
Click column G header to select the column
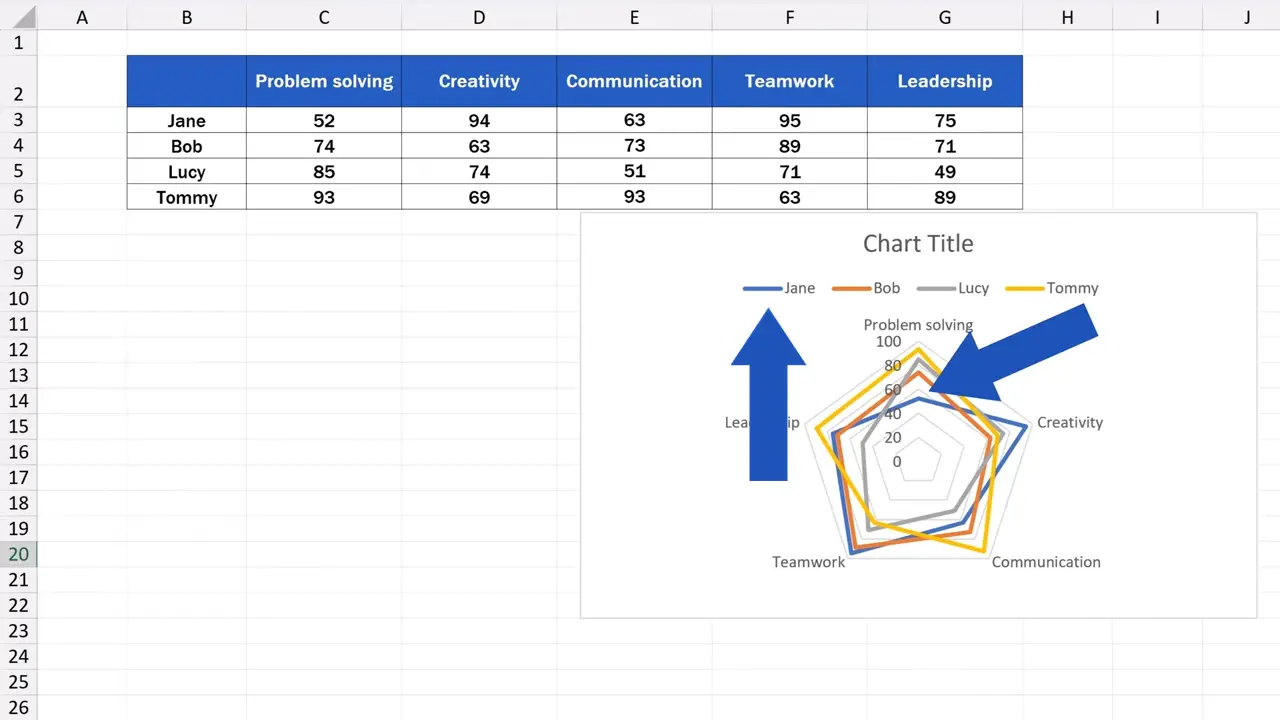[x=944, y=17]
